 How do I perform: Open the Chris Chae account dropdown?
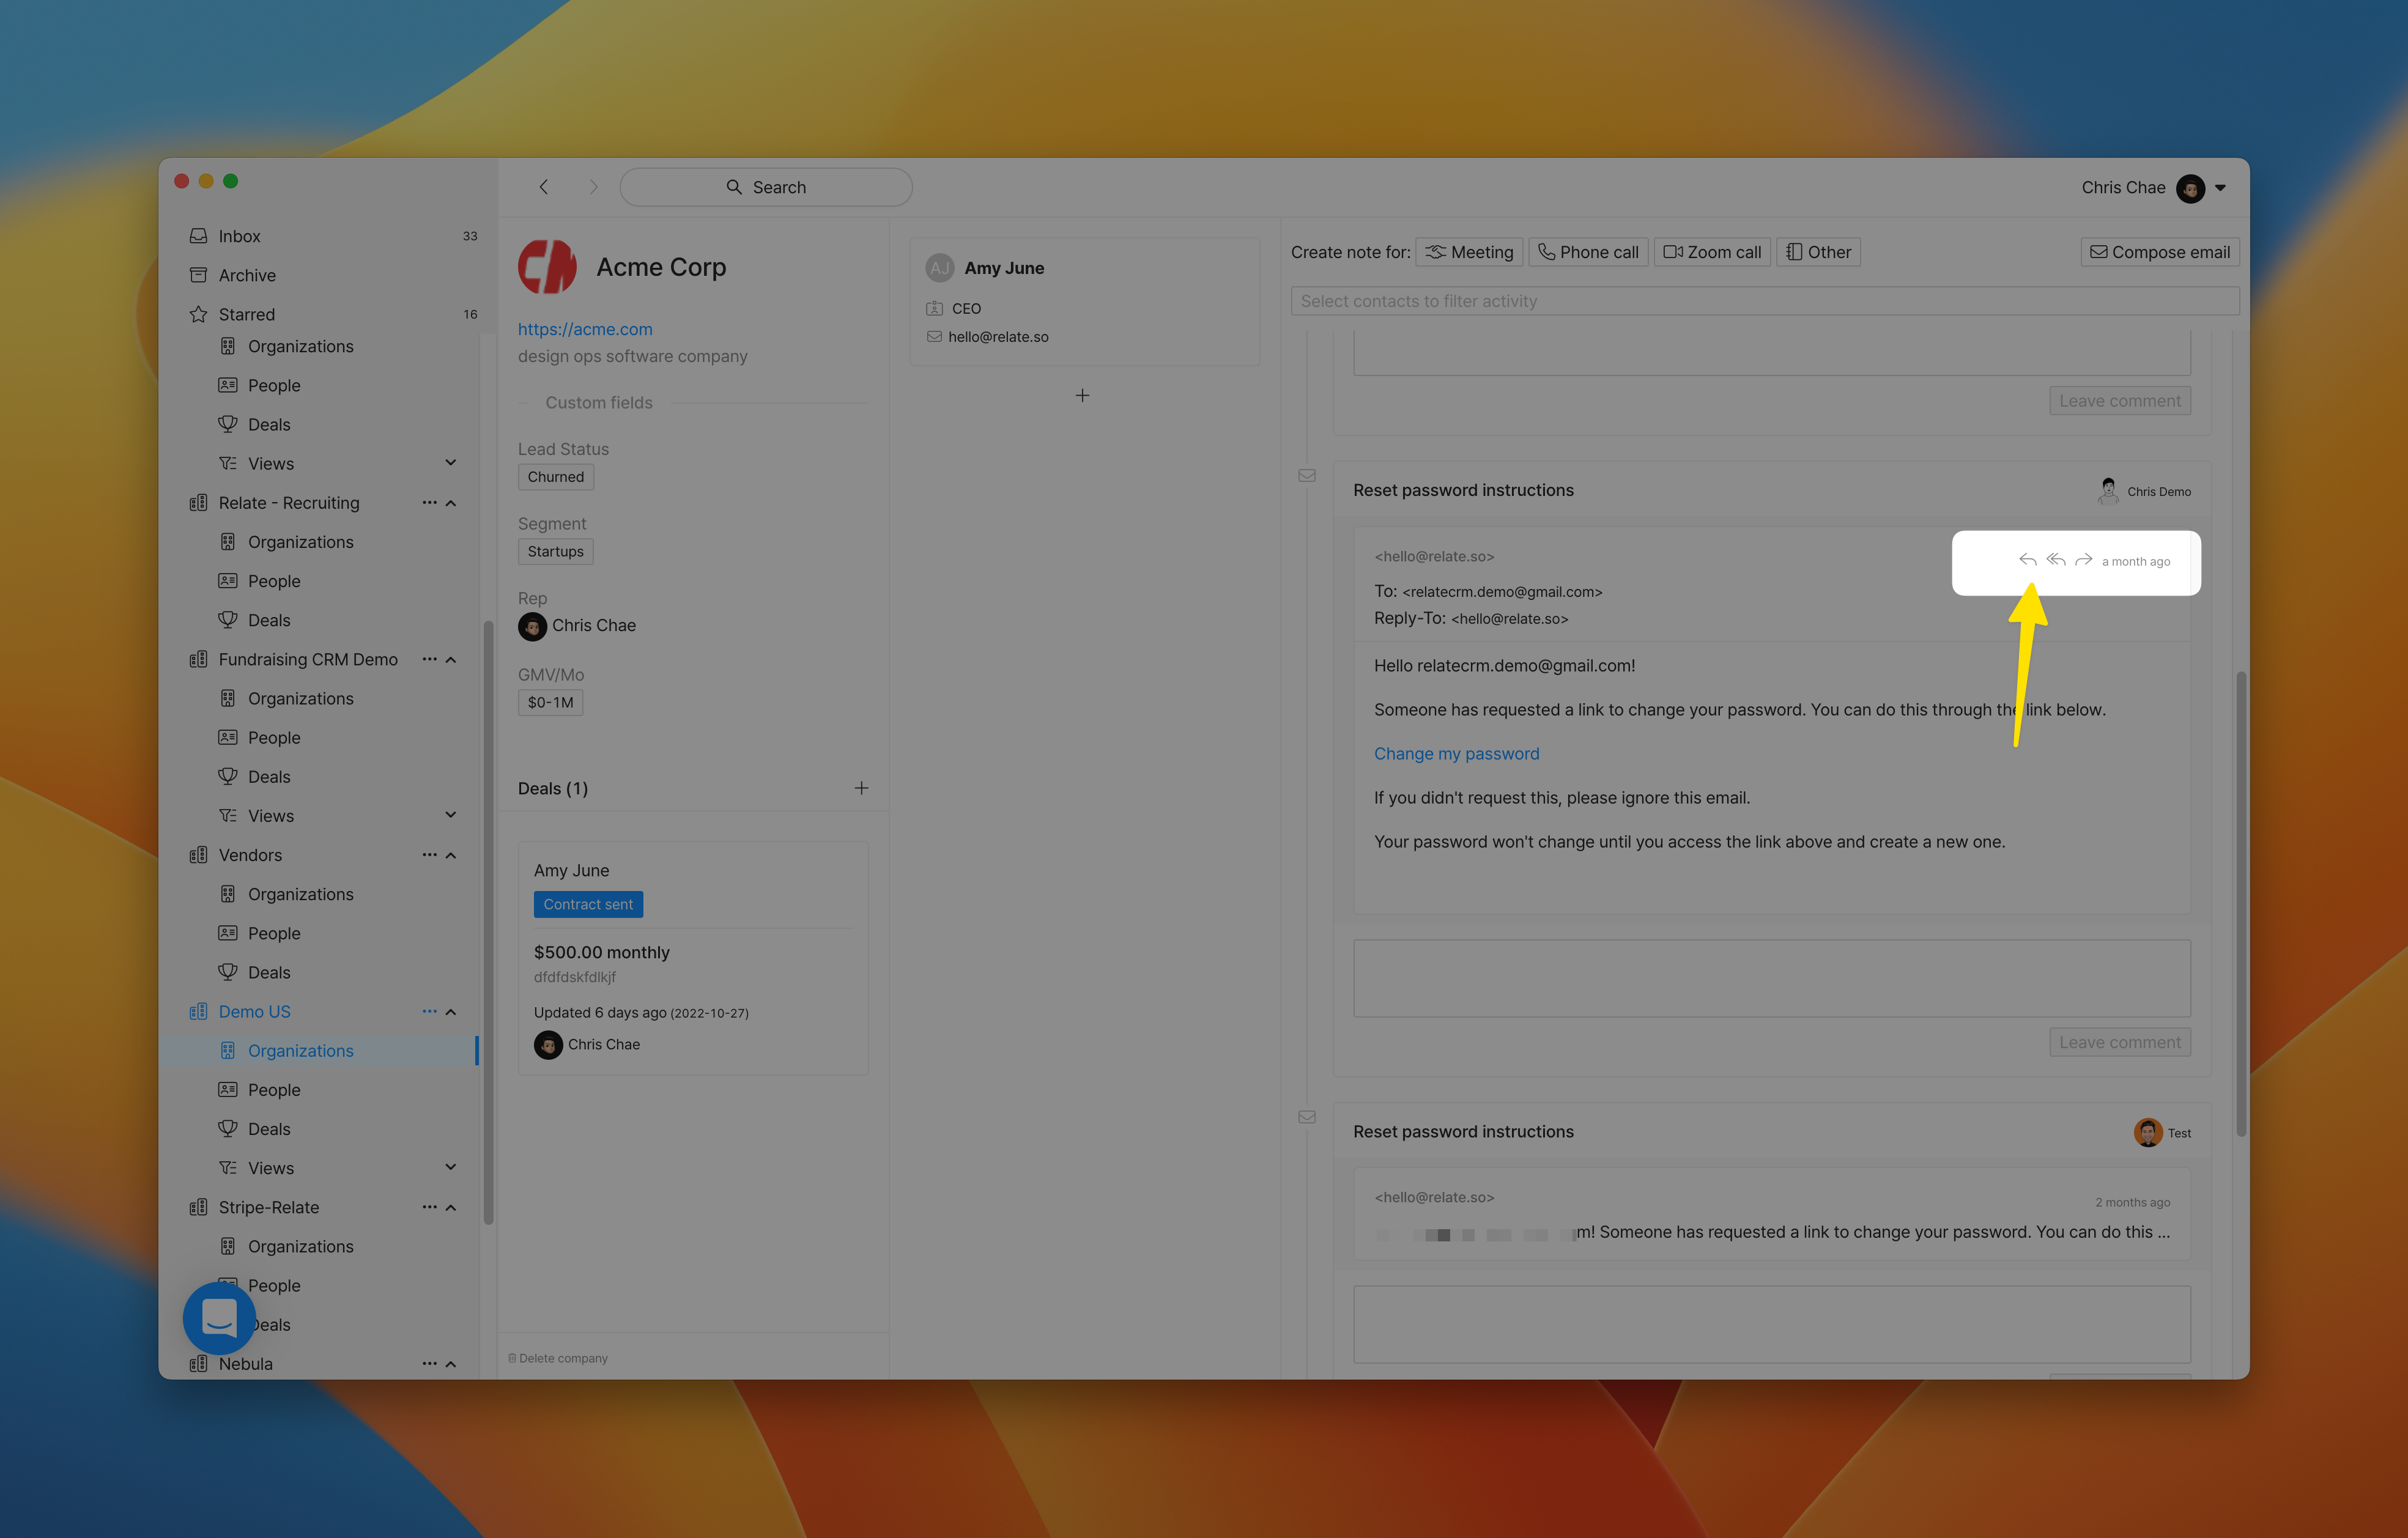pyautogui.click(x=2221, y=187)
